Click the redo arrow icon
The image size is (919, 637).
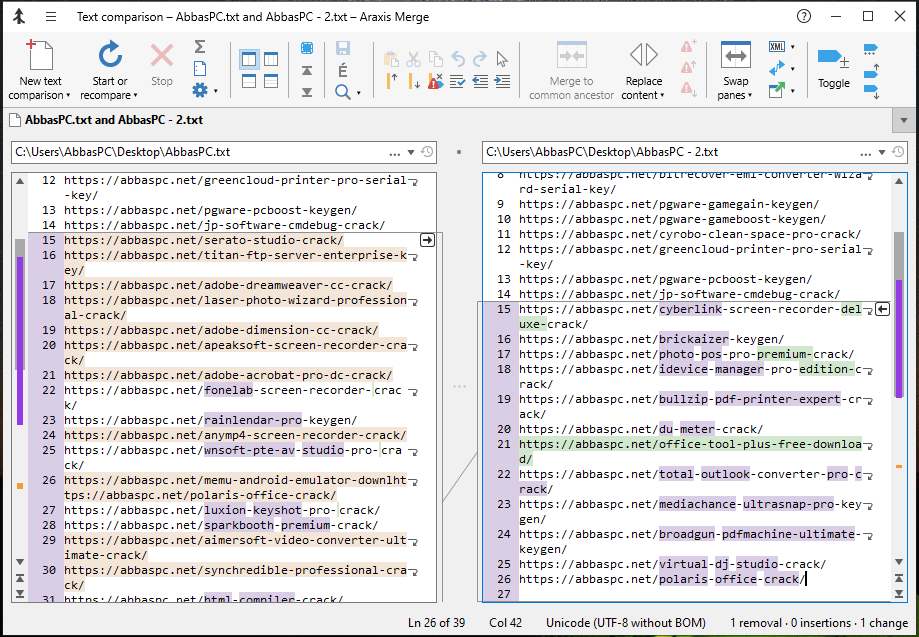pyautogui.click(x=480, y=59)
